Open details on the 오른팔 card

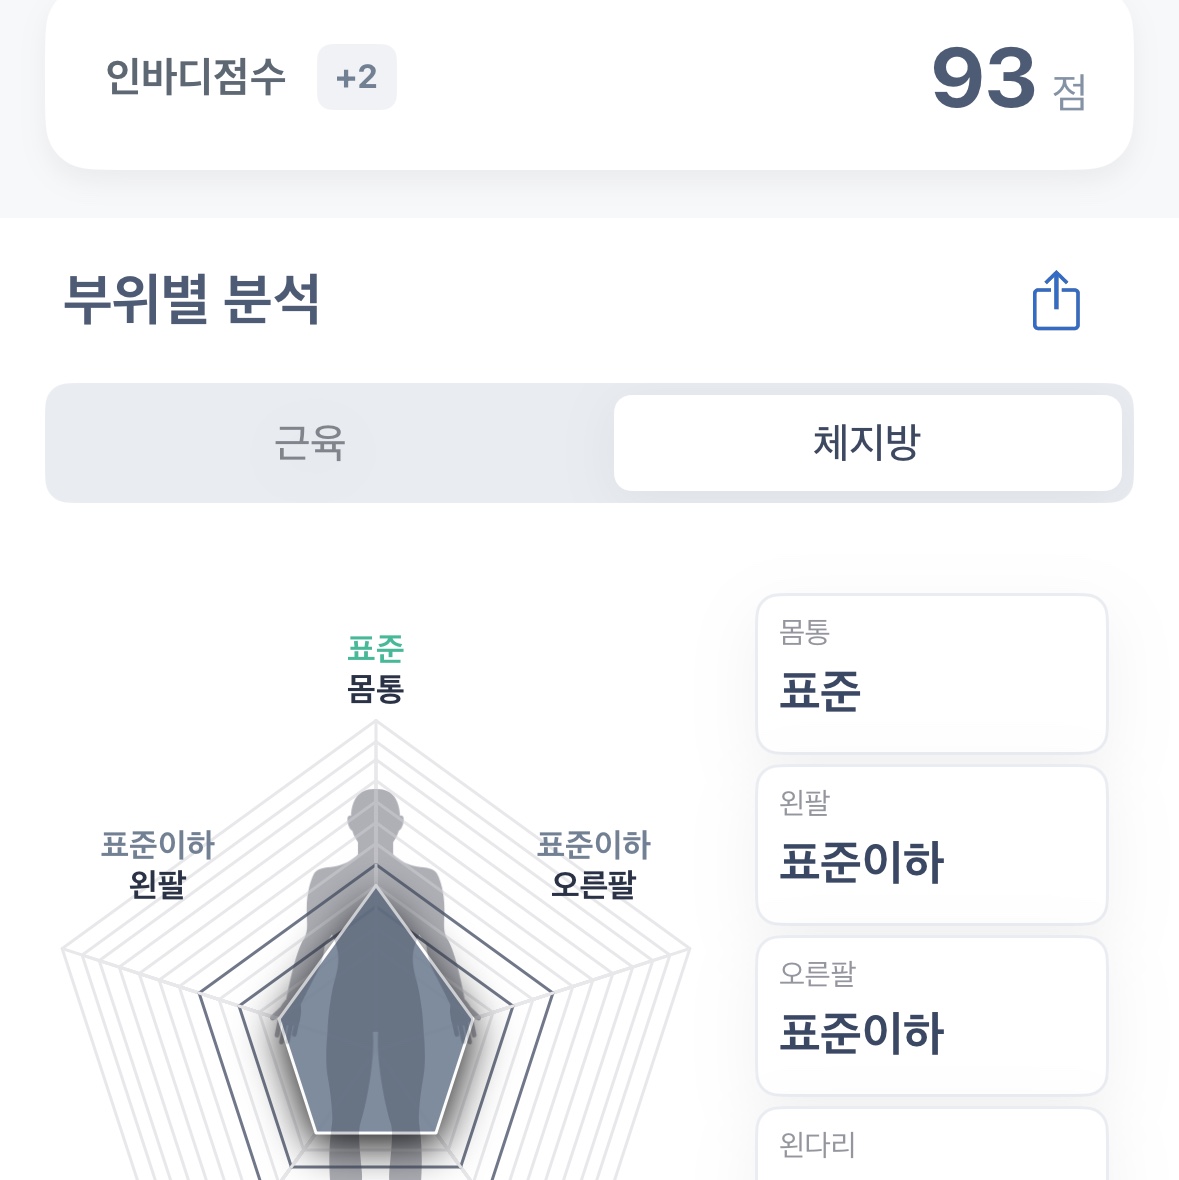coord(930,1016)
